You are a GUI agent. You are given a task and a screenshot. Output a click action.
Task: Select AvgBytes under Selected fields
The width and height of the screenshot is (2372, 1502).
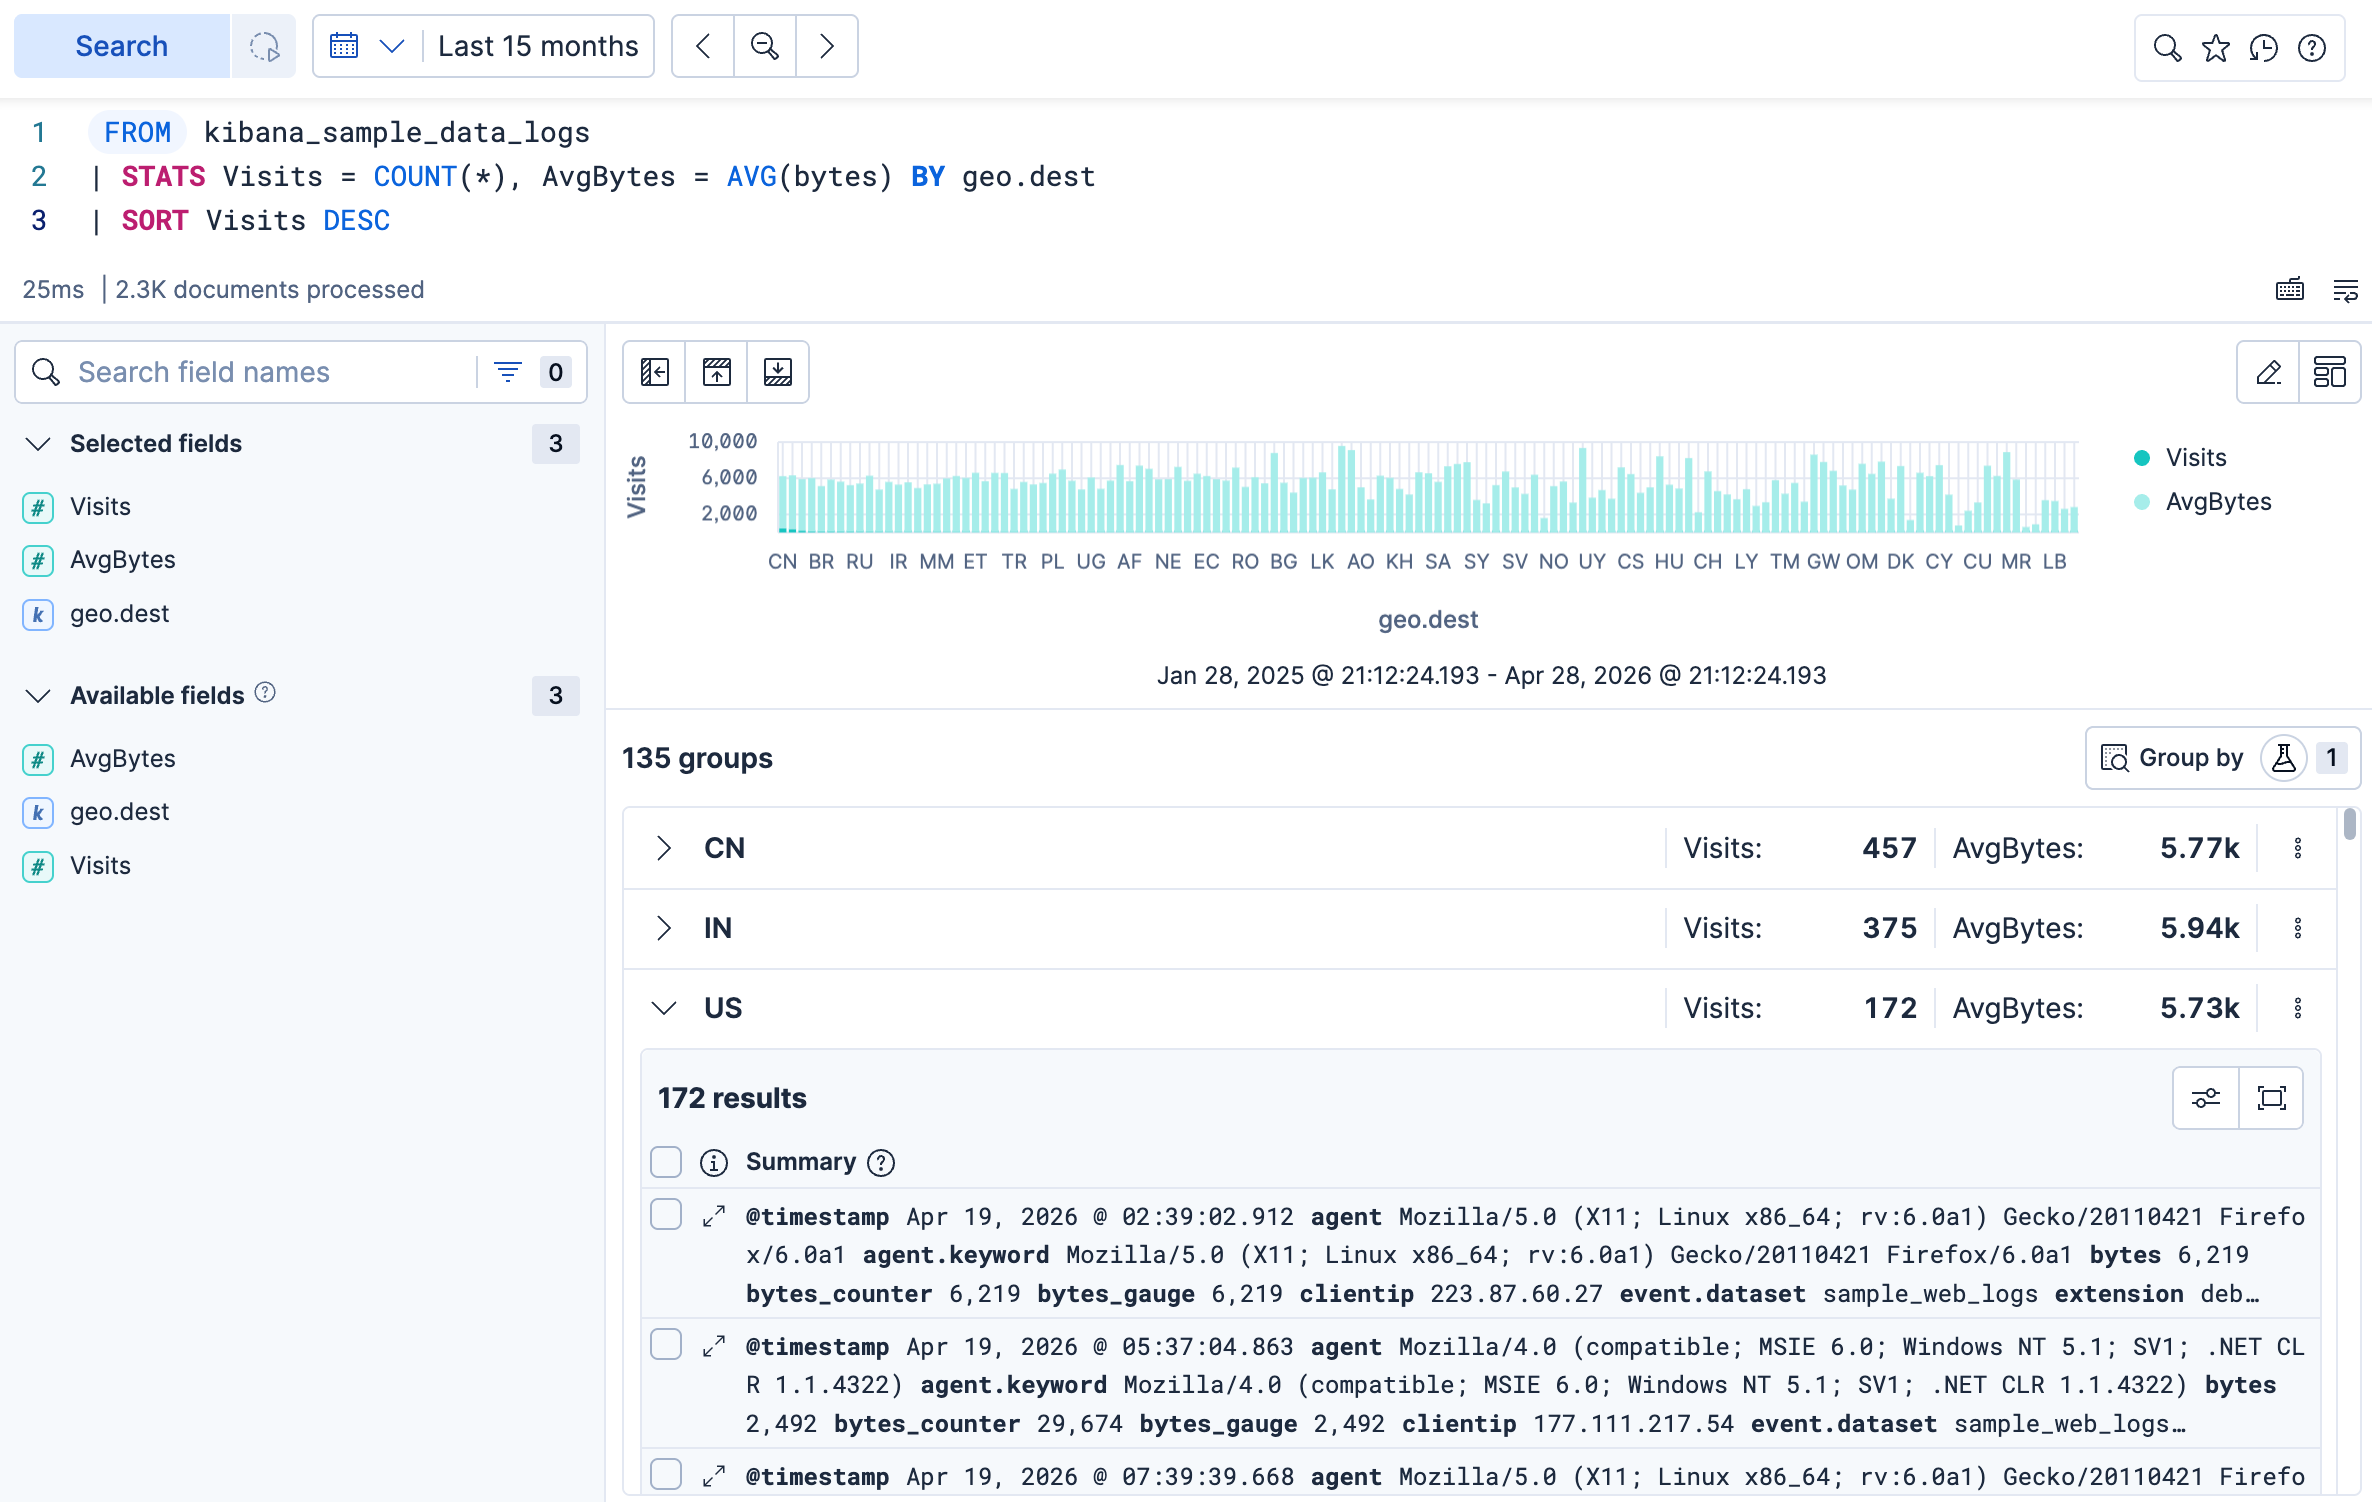122,560
